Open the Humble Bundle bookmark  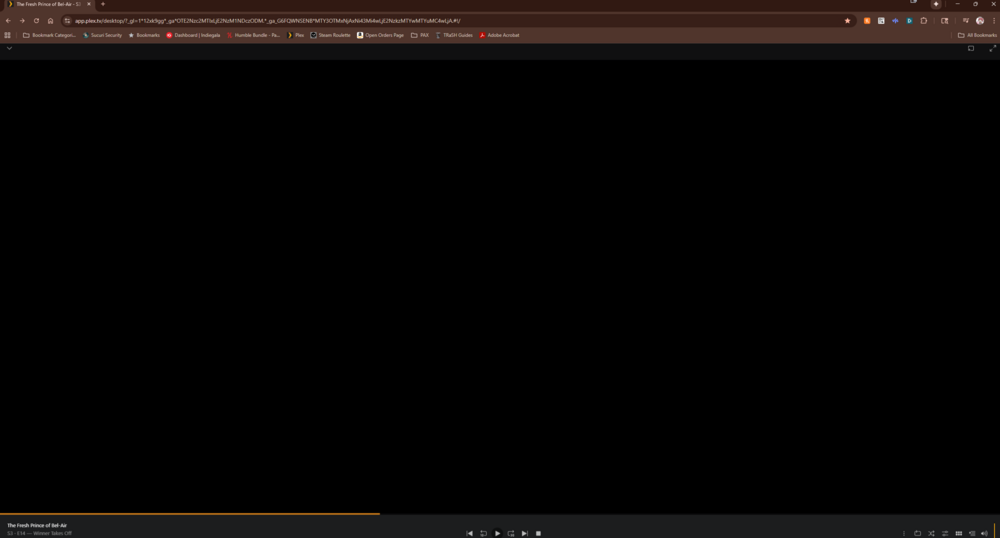coord(253,35)
